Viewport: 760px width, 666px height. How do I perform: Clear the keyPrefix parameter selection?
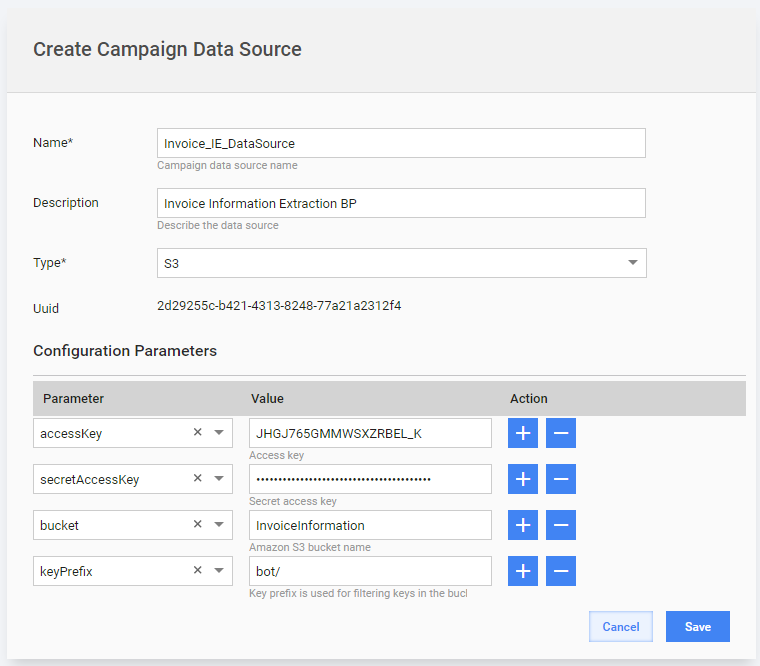tap(197, 570)
